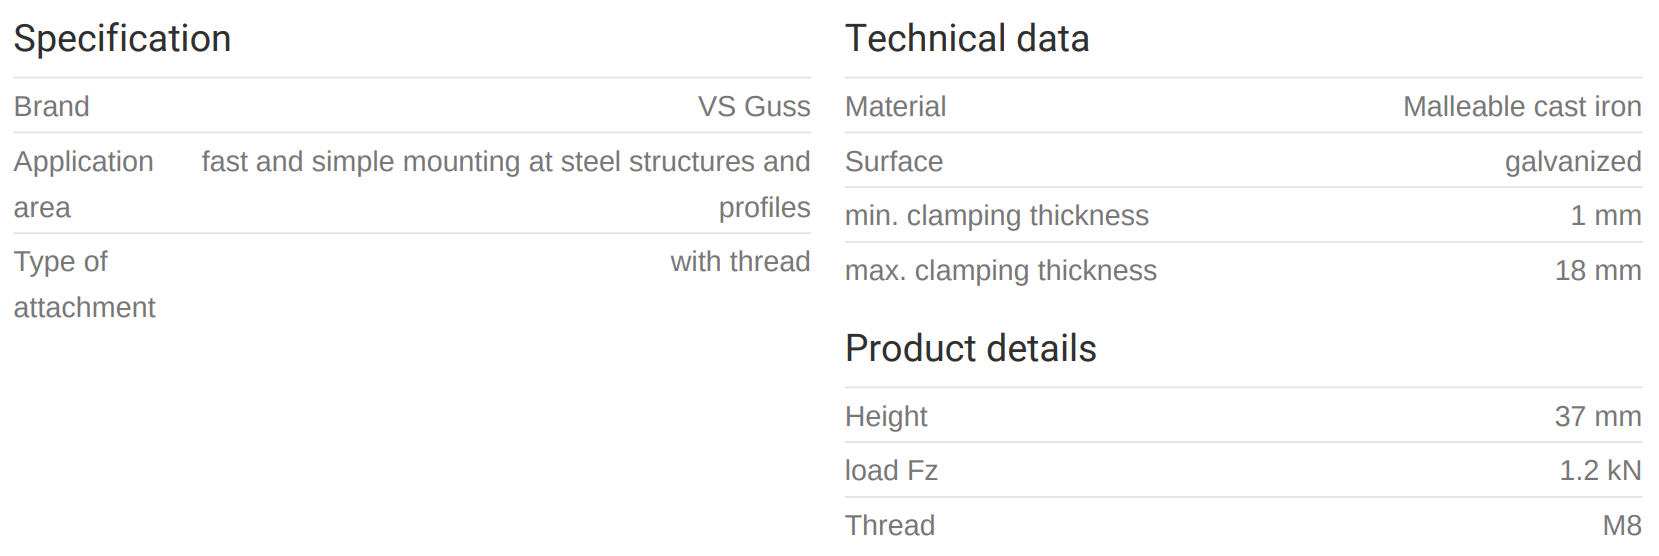Click the Malleable cast iron value
The width and height of the screenshot is (1659, 556).
pyautogui.click(x=1521, y=107)
